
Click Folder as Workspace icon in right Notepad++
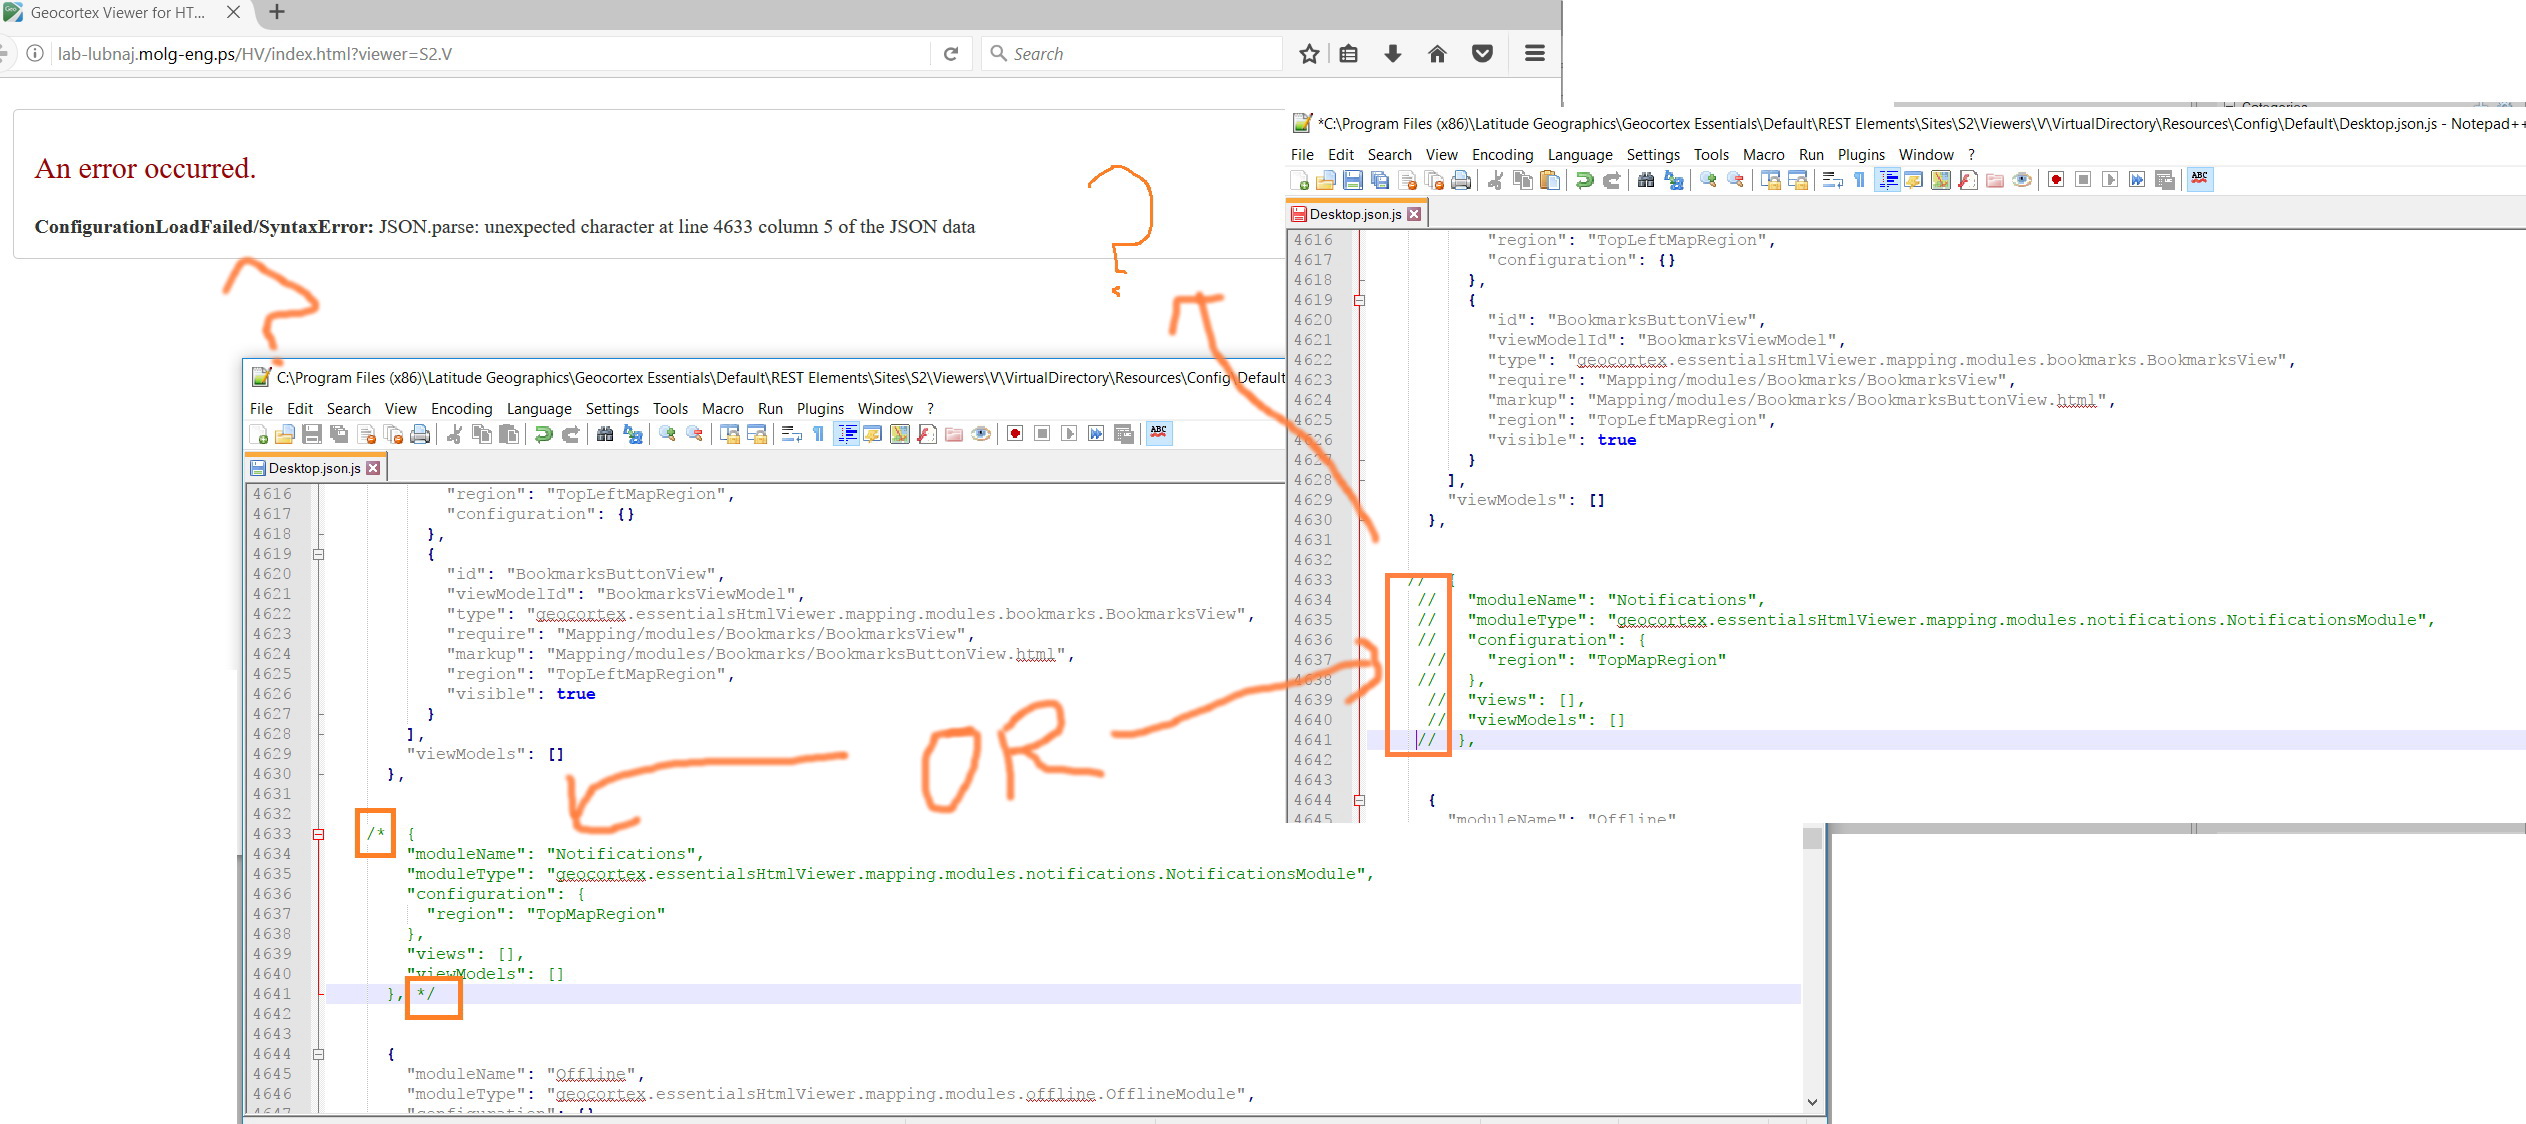point(1995,180)
